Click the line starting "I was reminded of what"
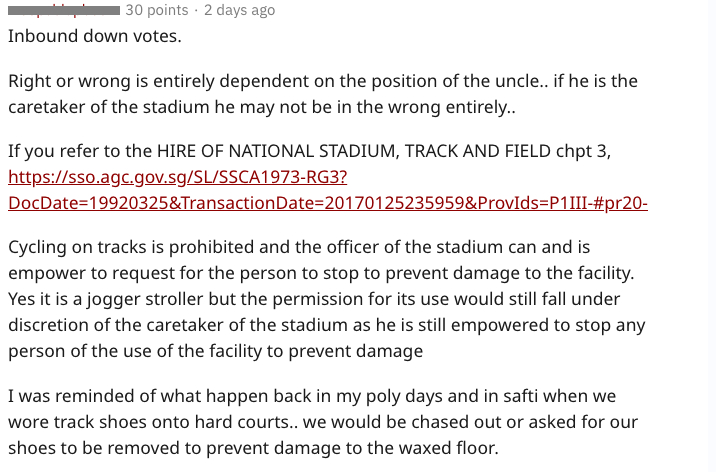 (312, 396)
